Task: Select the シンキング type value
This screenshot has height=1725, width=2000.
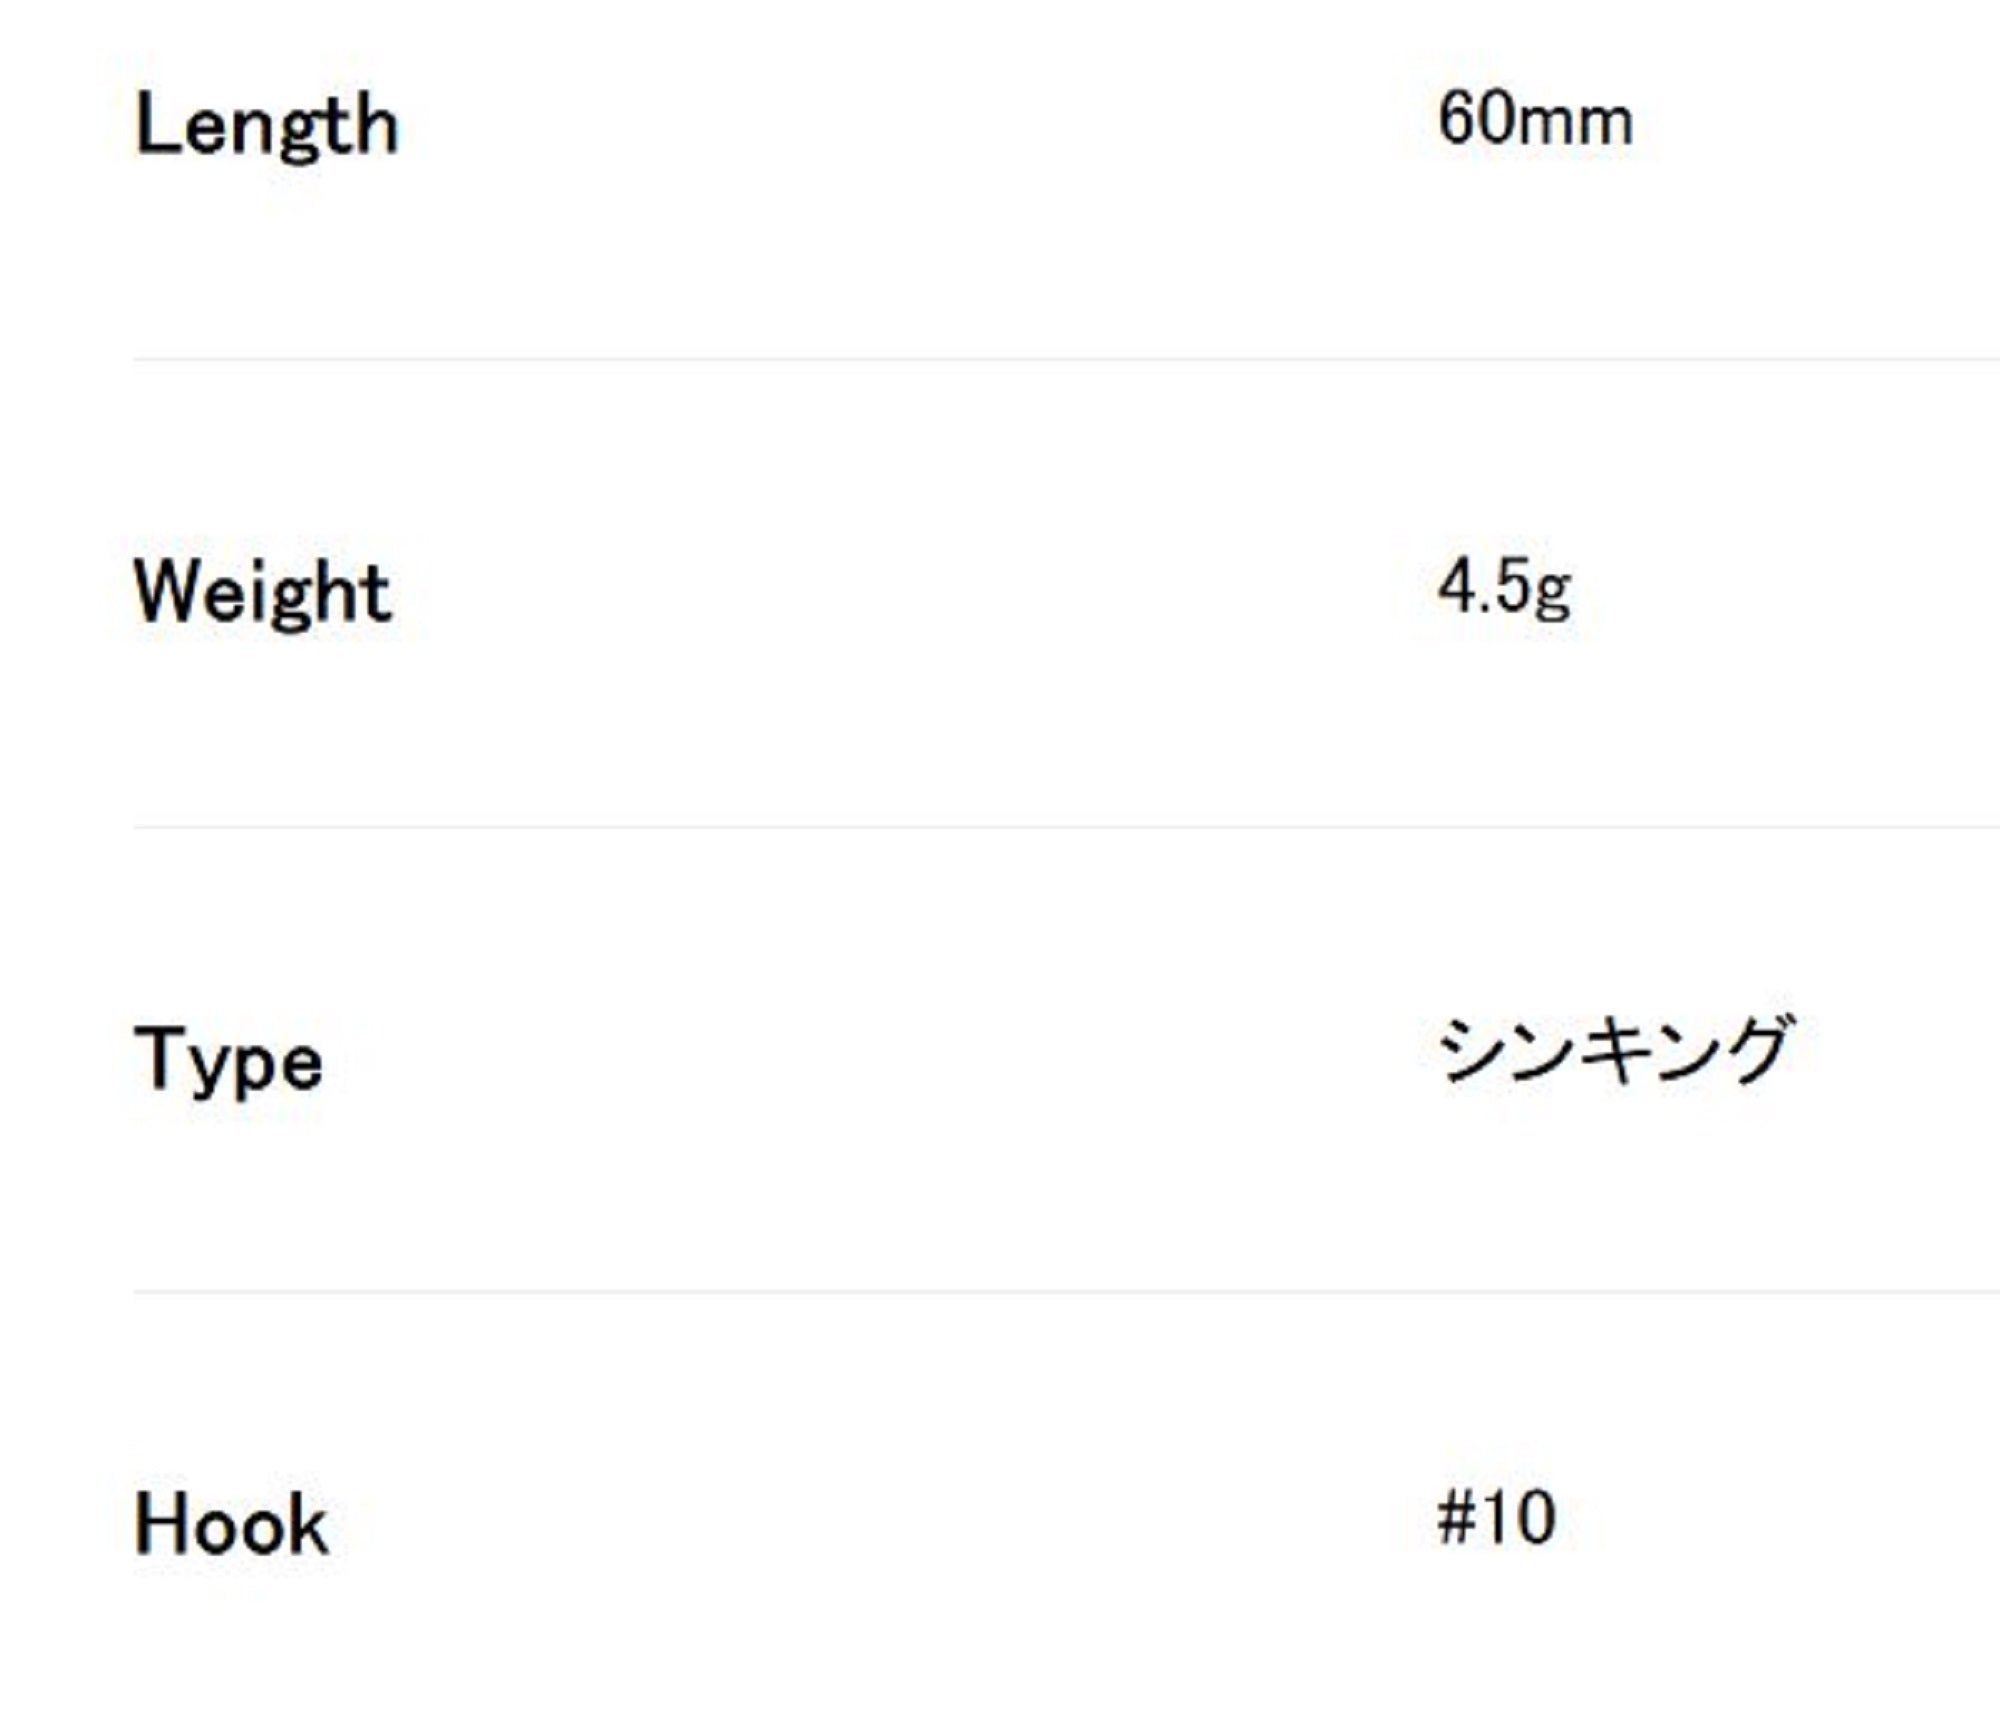Action: coord(1614,1050)
